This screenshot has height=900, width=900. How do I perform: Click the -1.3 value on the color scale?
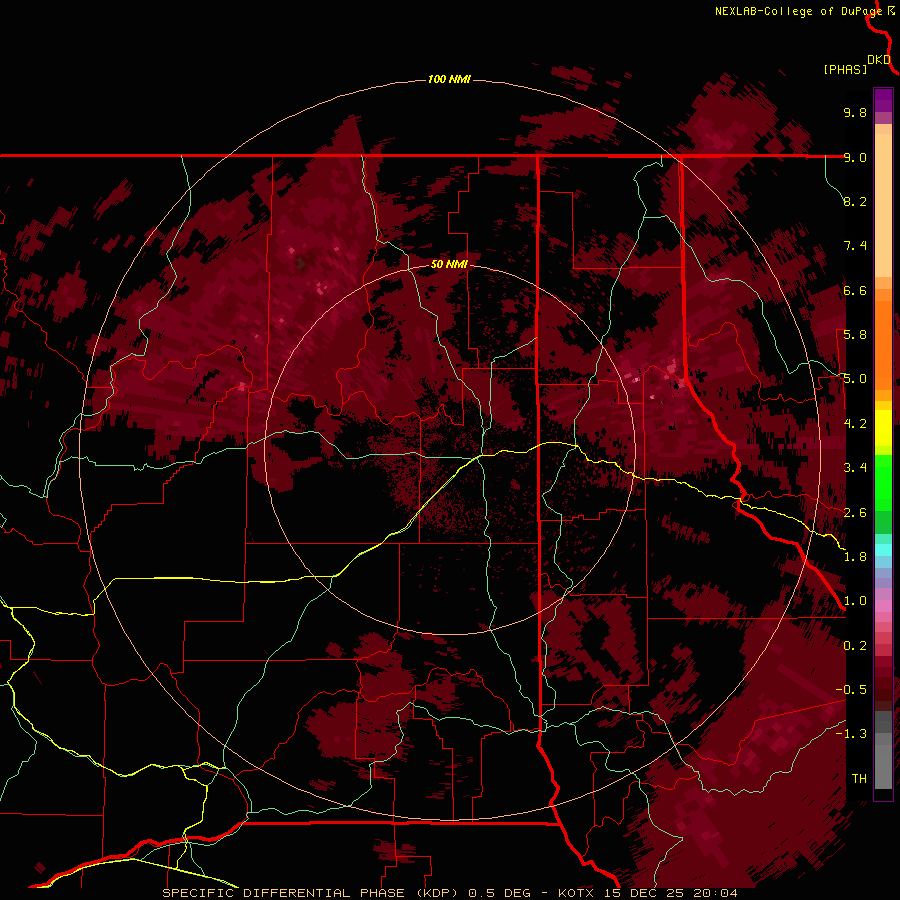[x=851, y=734]
